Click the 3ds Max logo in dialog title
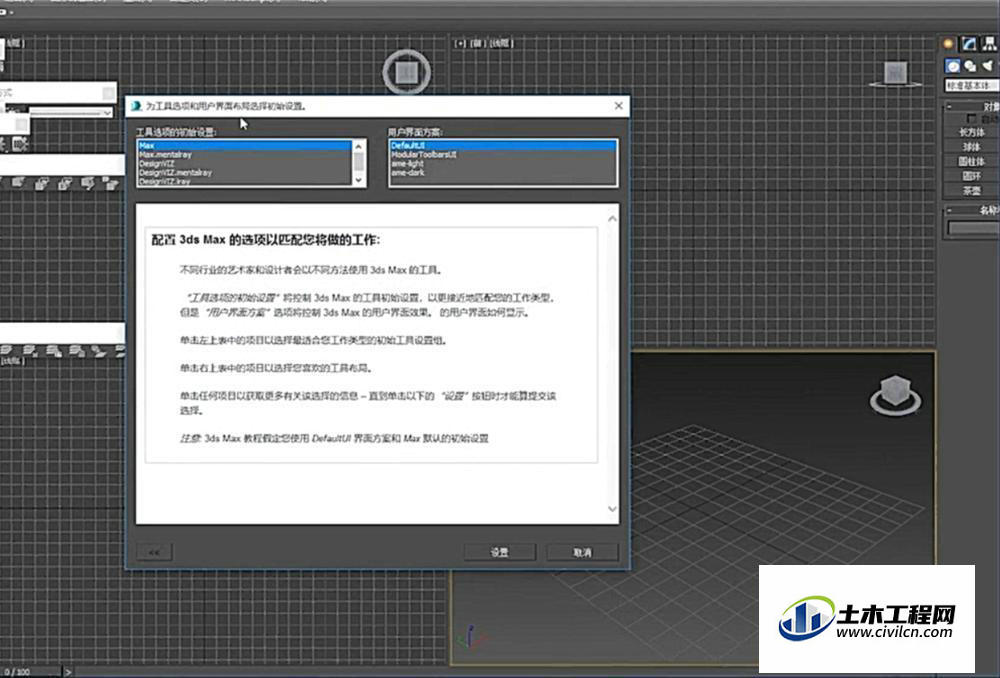1000x678 pixels. click(136, 106)
